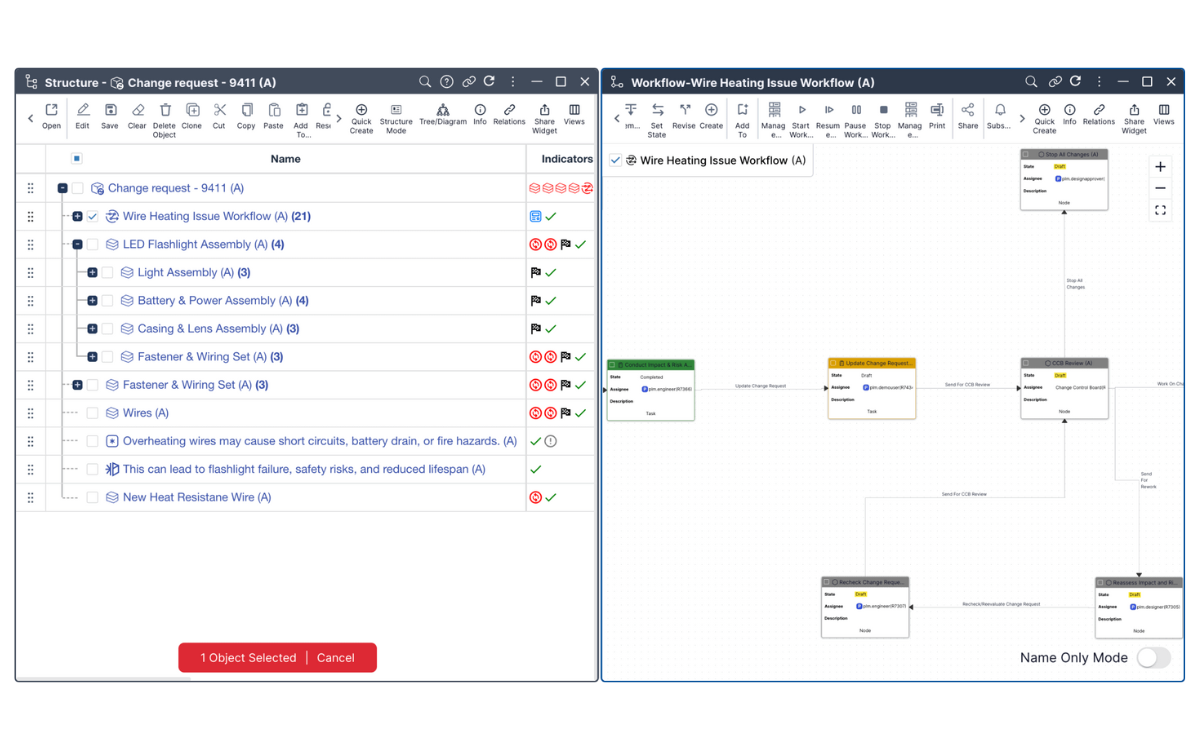Check the box for Wires (A) row
Screen dimensions: 1200x750
pyautogui.click(x=93, y=413)
